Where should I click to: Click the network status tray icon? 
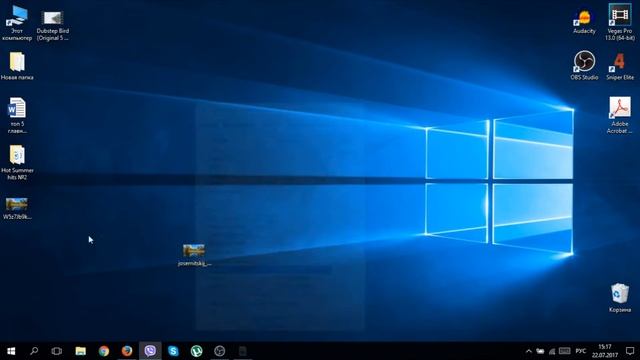tap(552, 351)
